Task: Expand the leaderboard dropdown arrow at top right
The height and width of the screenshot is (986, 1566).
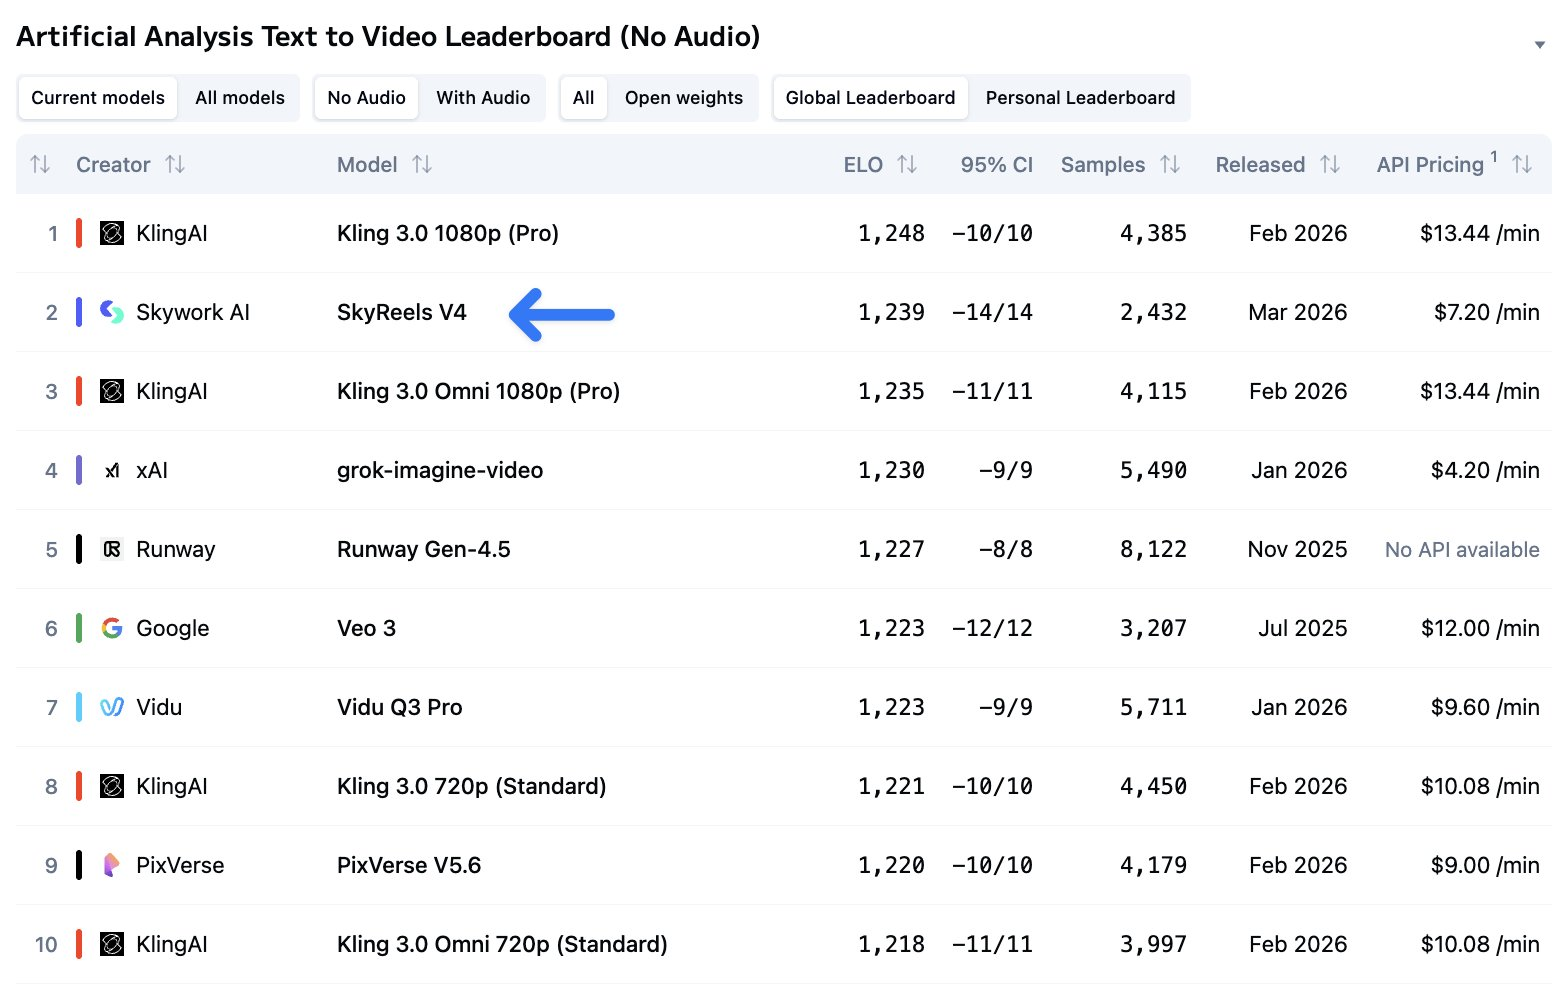Action: pos(1539,45)
